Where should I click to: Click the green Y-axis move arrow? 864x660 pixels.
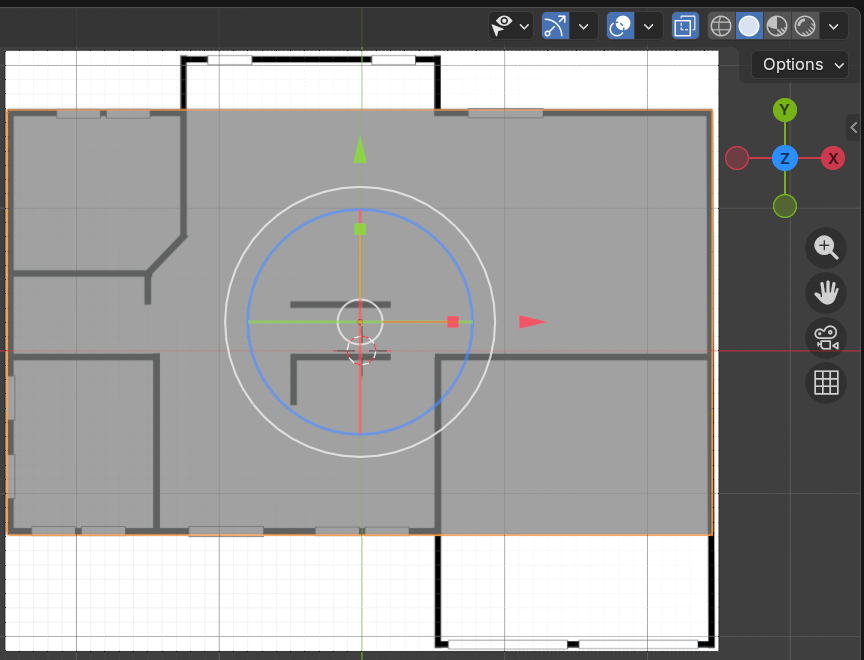tap(360, 149)
